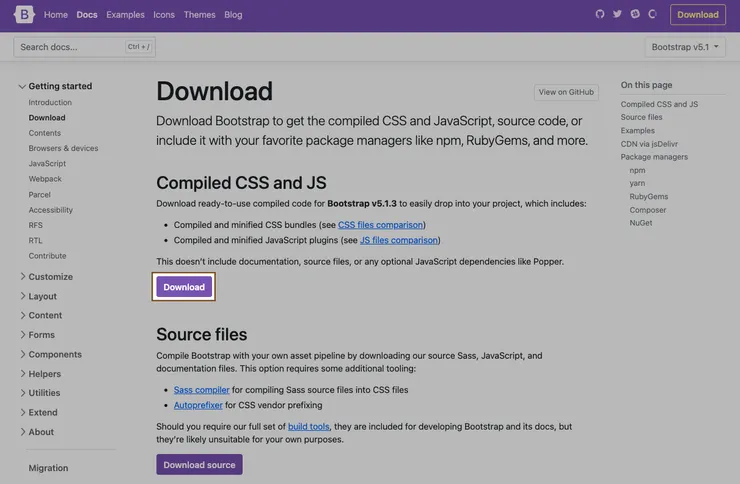Open the Slack icon in the navbar
This screenshot has width=740, height=484.
635,14
